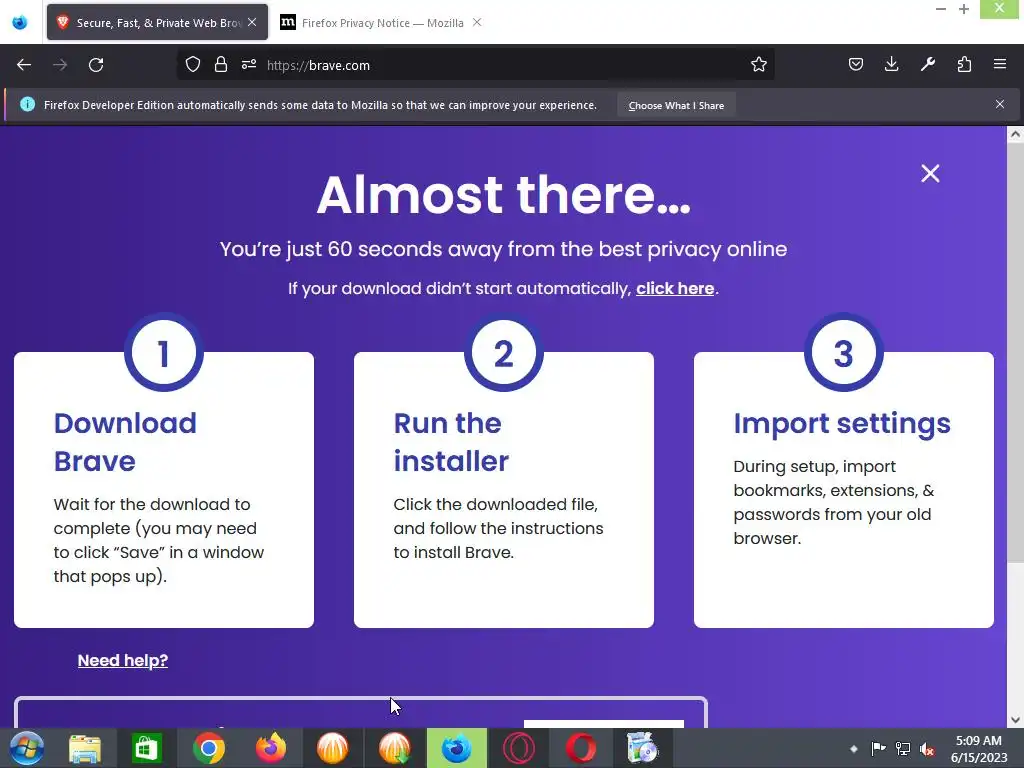
Task: Click the vertical scrollbar thumb
Action: pyautogui.click(x=1014, y=353)
